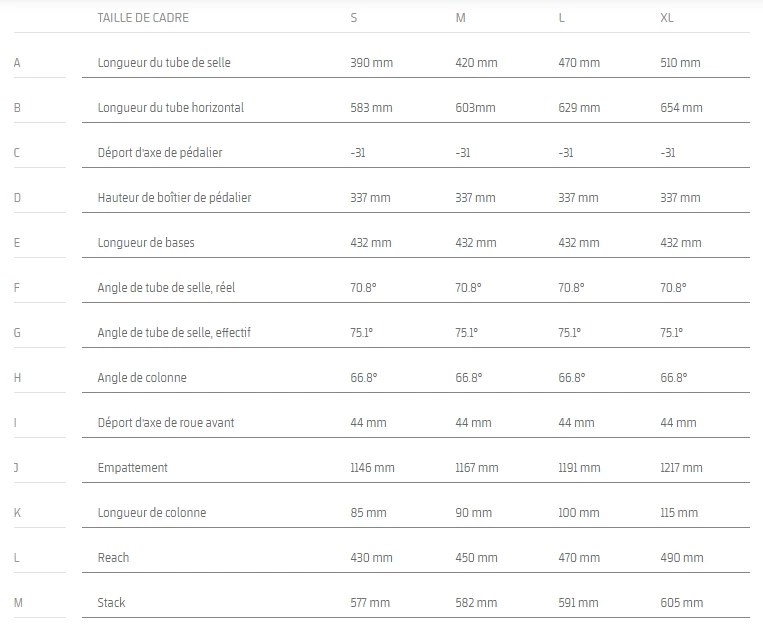Select the M size column header
763x642 pixels.
(x=460, y=18)
